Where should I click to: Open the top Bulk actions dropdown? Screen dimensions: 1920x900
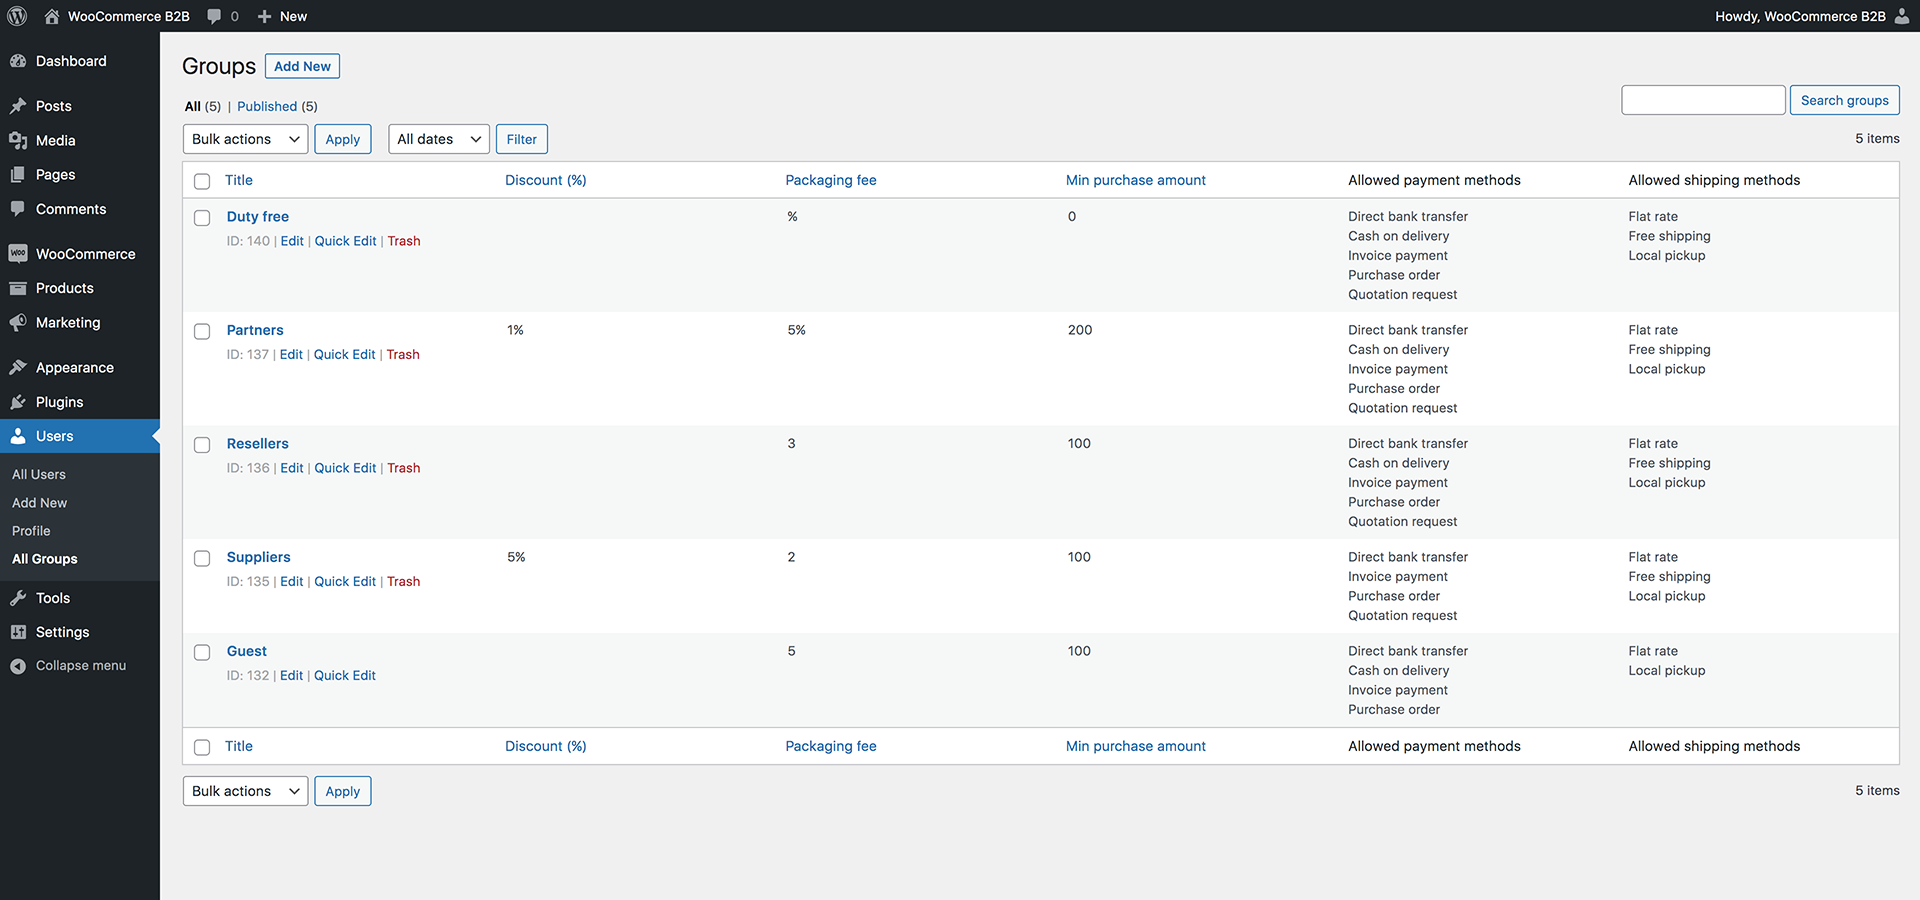coord(245,139)
